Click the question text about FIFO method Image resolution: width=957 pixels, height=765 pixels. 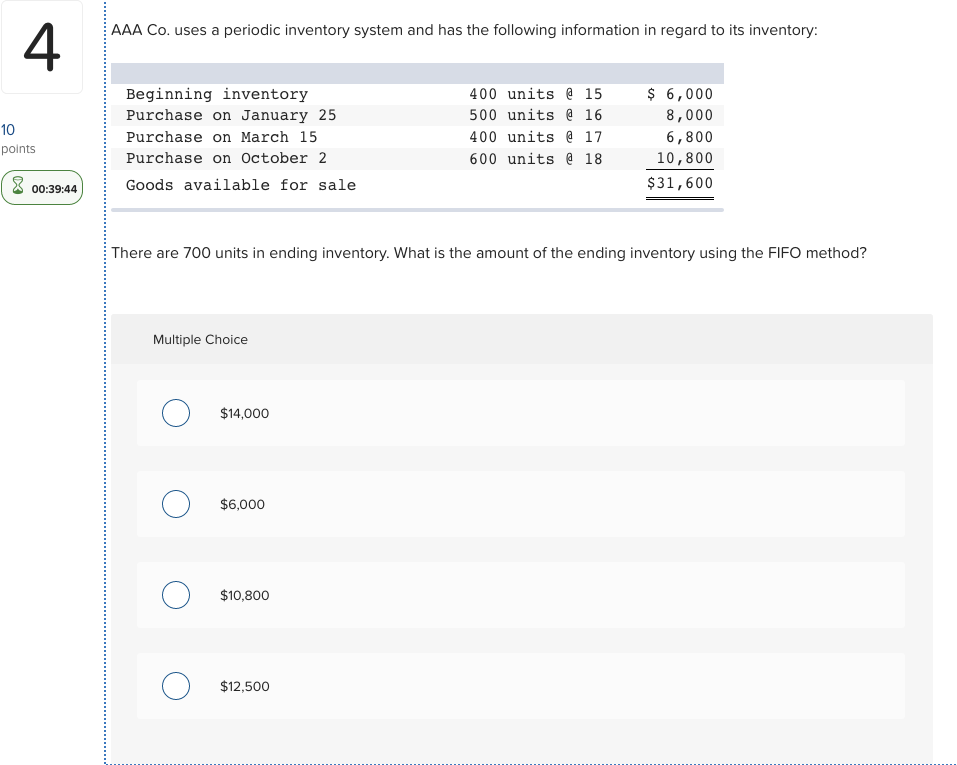[x=489, y=253]
